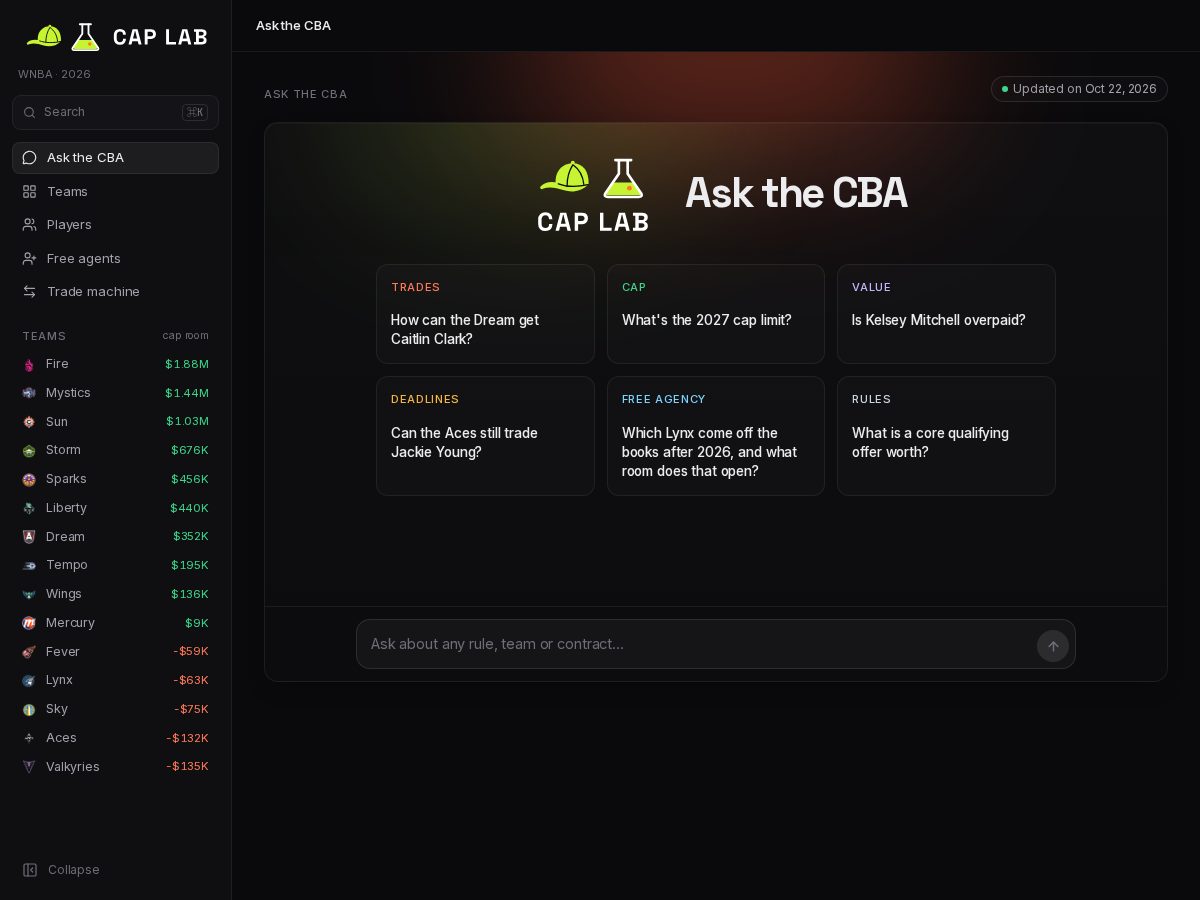This screenshot has width=1200, height=900.
Task: Click the Sky cap room -$75K
Action: [x=191, y=709]
